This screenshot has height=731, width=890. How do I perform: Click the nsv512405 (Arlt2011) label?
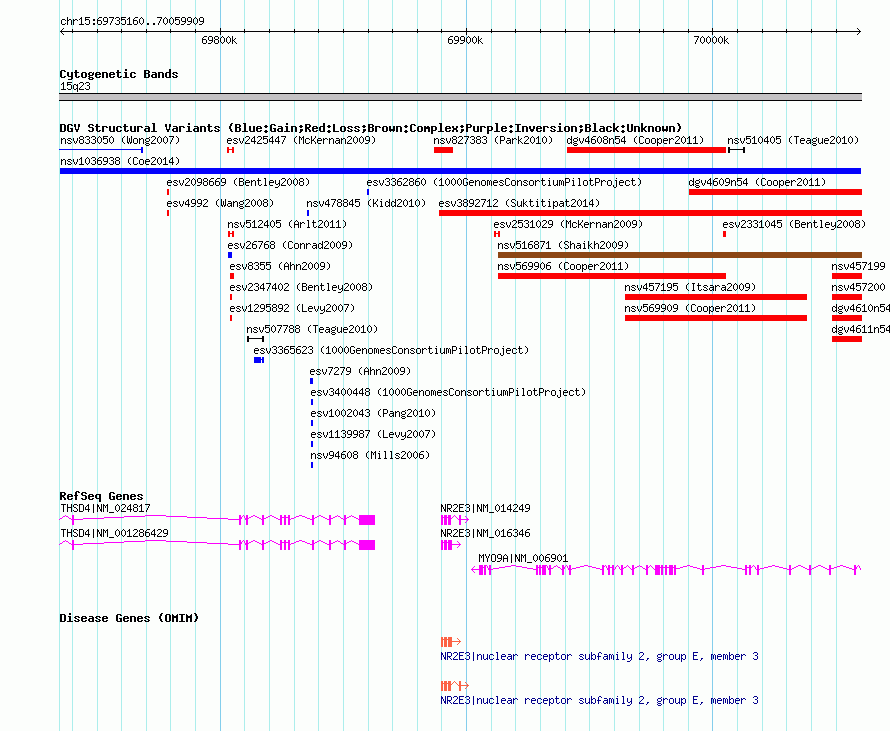pyautogui.click(x=287, y=224)
